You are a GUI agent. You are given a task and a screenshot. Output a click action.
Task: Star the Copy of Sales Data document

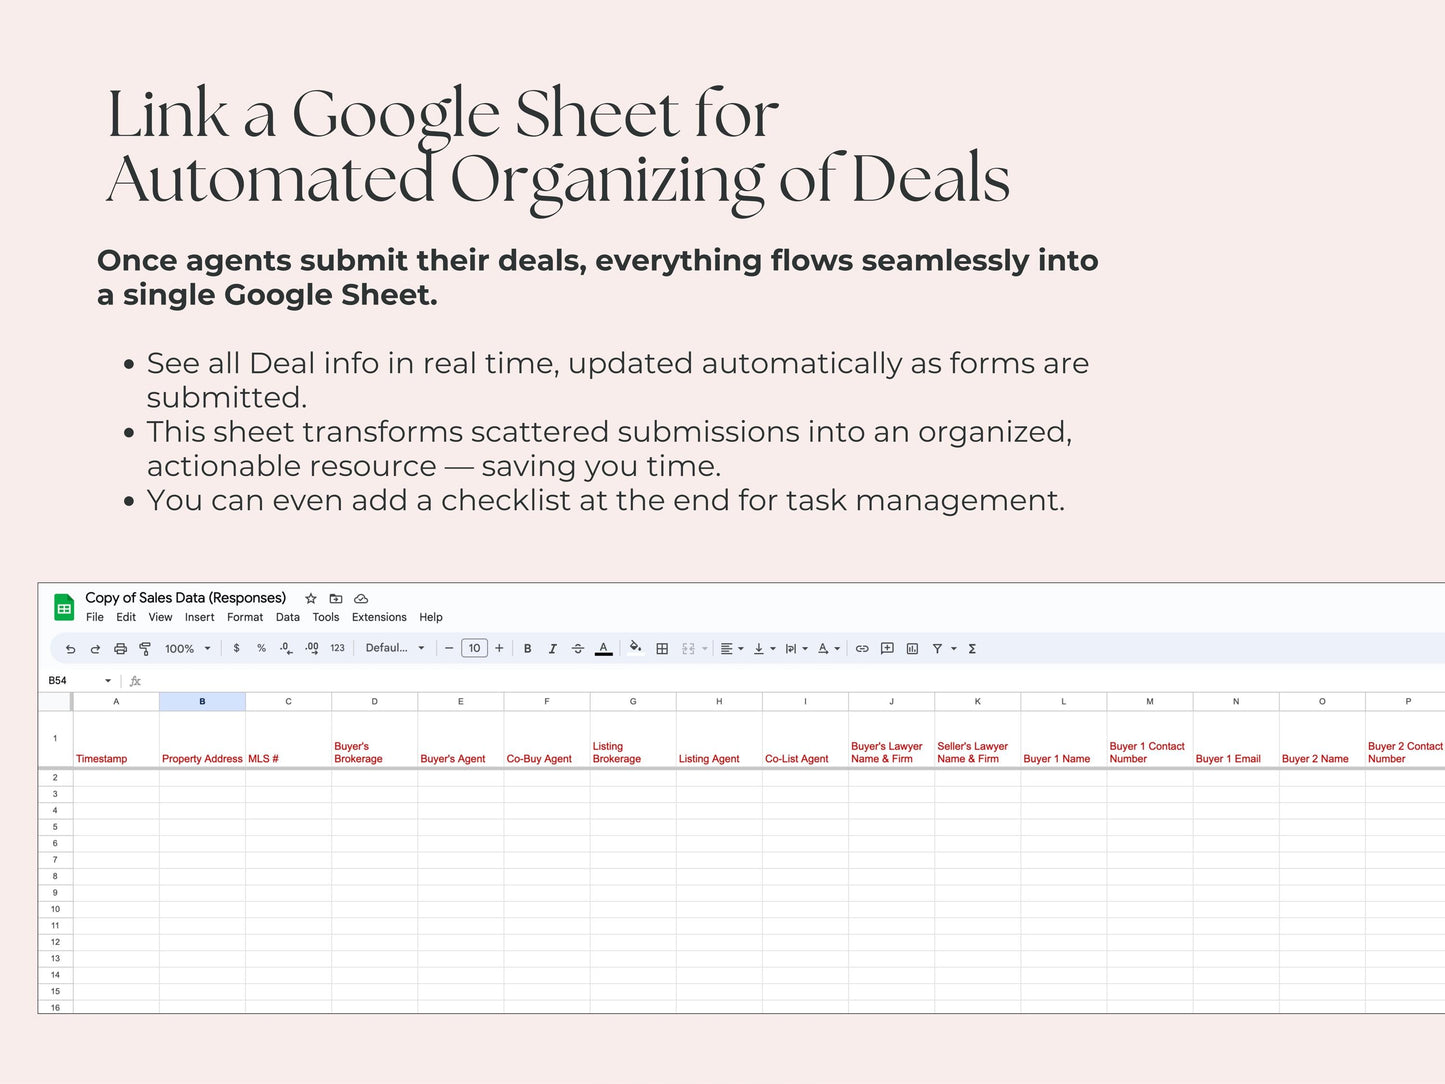point(311,598)
